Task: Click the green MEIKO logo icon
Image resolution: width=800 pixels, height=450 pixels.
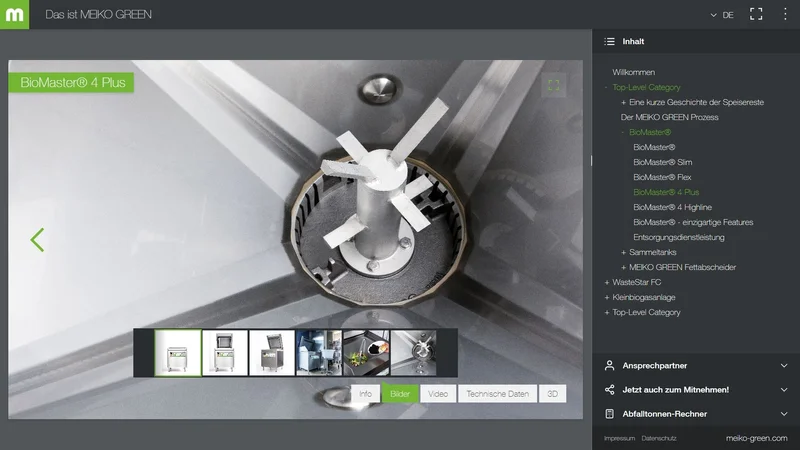Action: (x=14, y=14)
